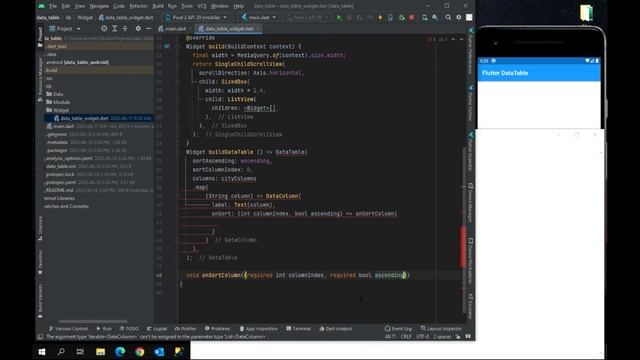This screenshot has width=640, height=360.
Task: Click the Flutter hot reload lightning icon
Action: 380,18
